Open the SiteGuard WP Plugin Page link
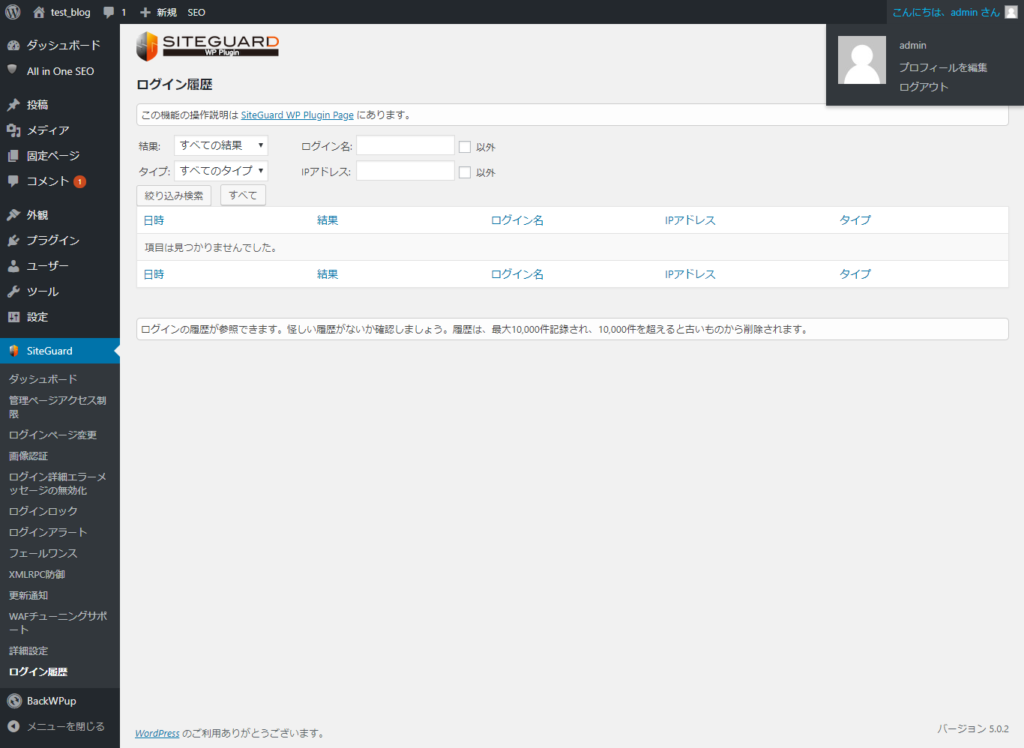Image resolution: width=1024 pixels, height=748 pixels. coord(297,115)
